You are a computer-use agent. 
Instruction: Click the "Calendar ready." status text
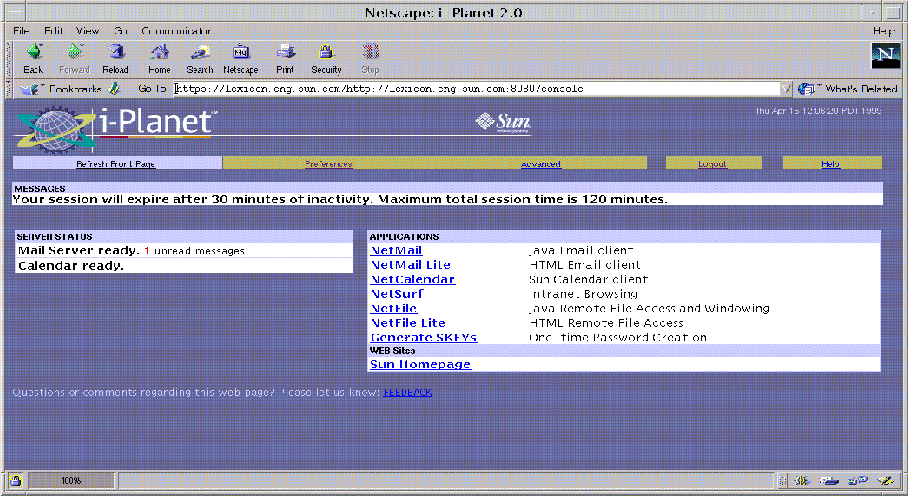click(71, 266)
